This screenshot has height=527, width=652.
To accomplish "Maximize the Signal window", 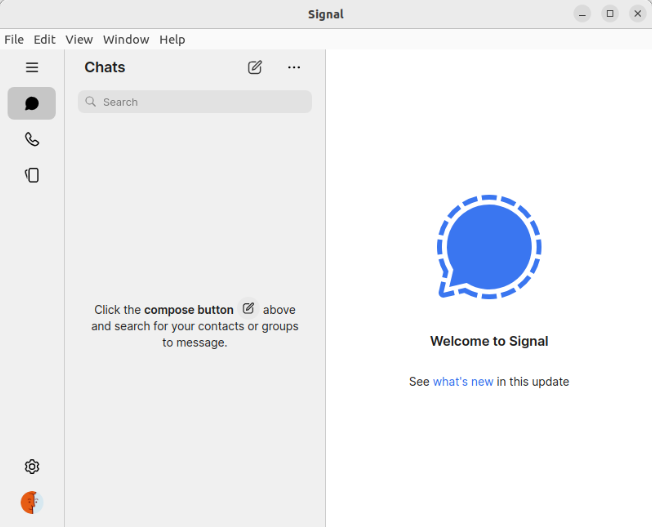I will tap(610, 14).
